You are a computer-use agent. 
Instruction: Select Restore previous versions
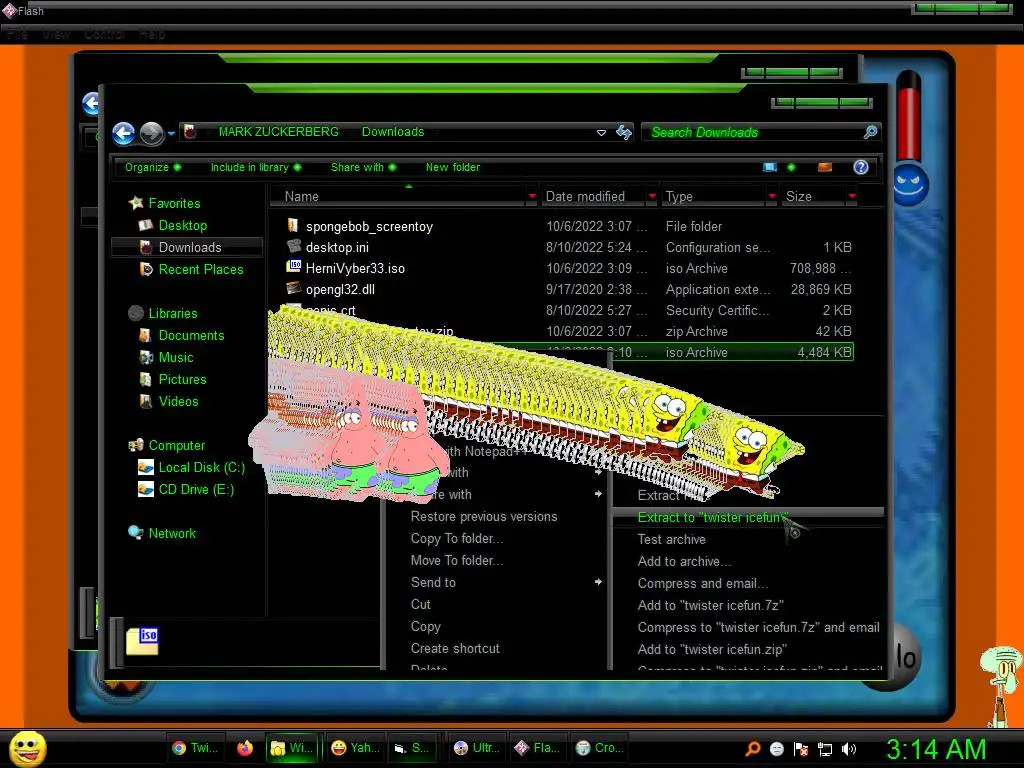(484, 517)
